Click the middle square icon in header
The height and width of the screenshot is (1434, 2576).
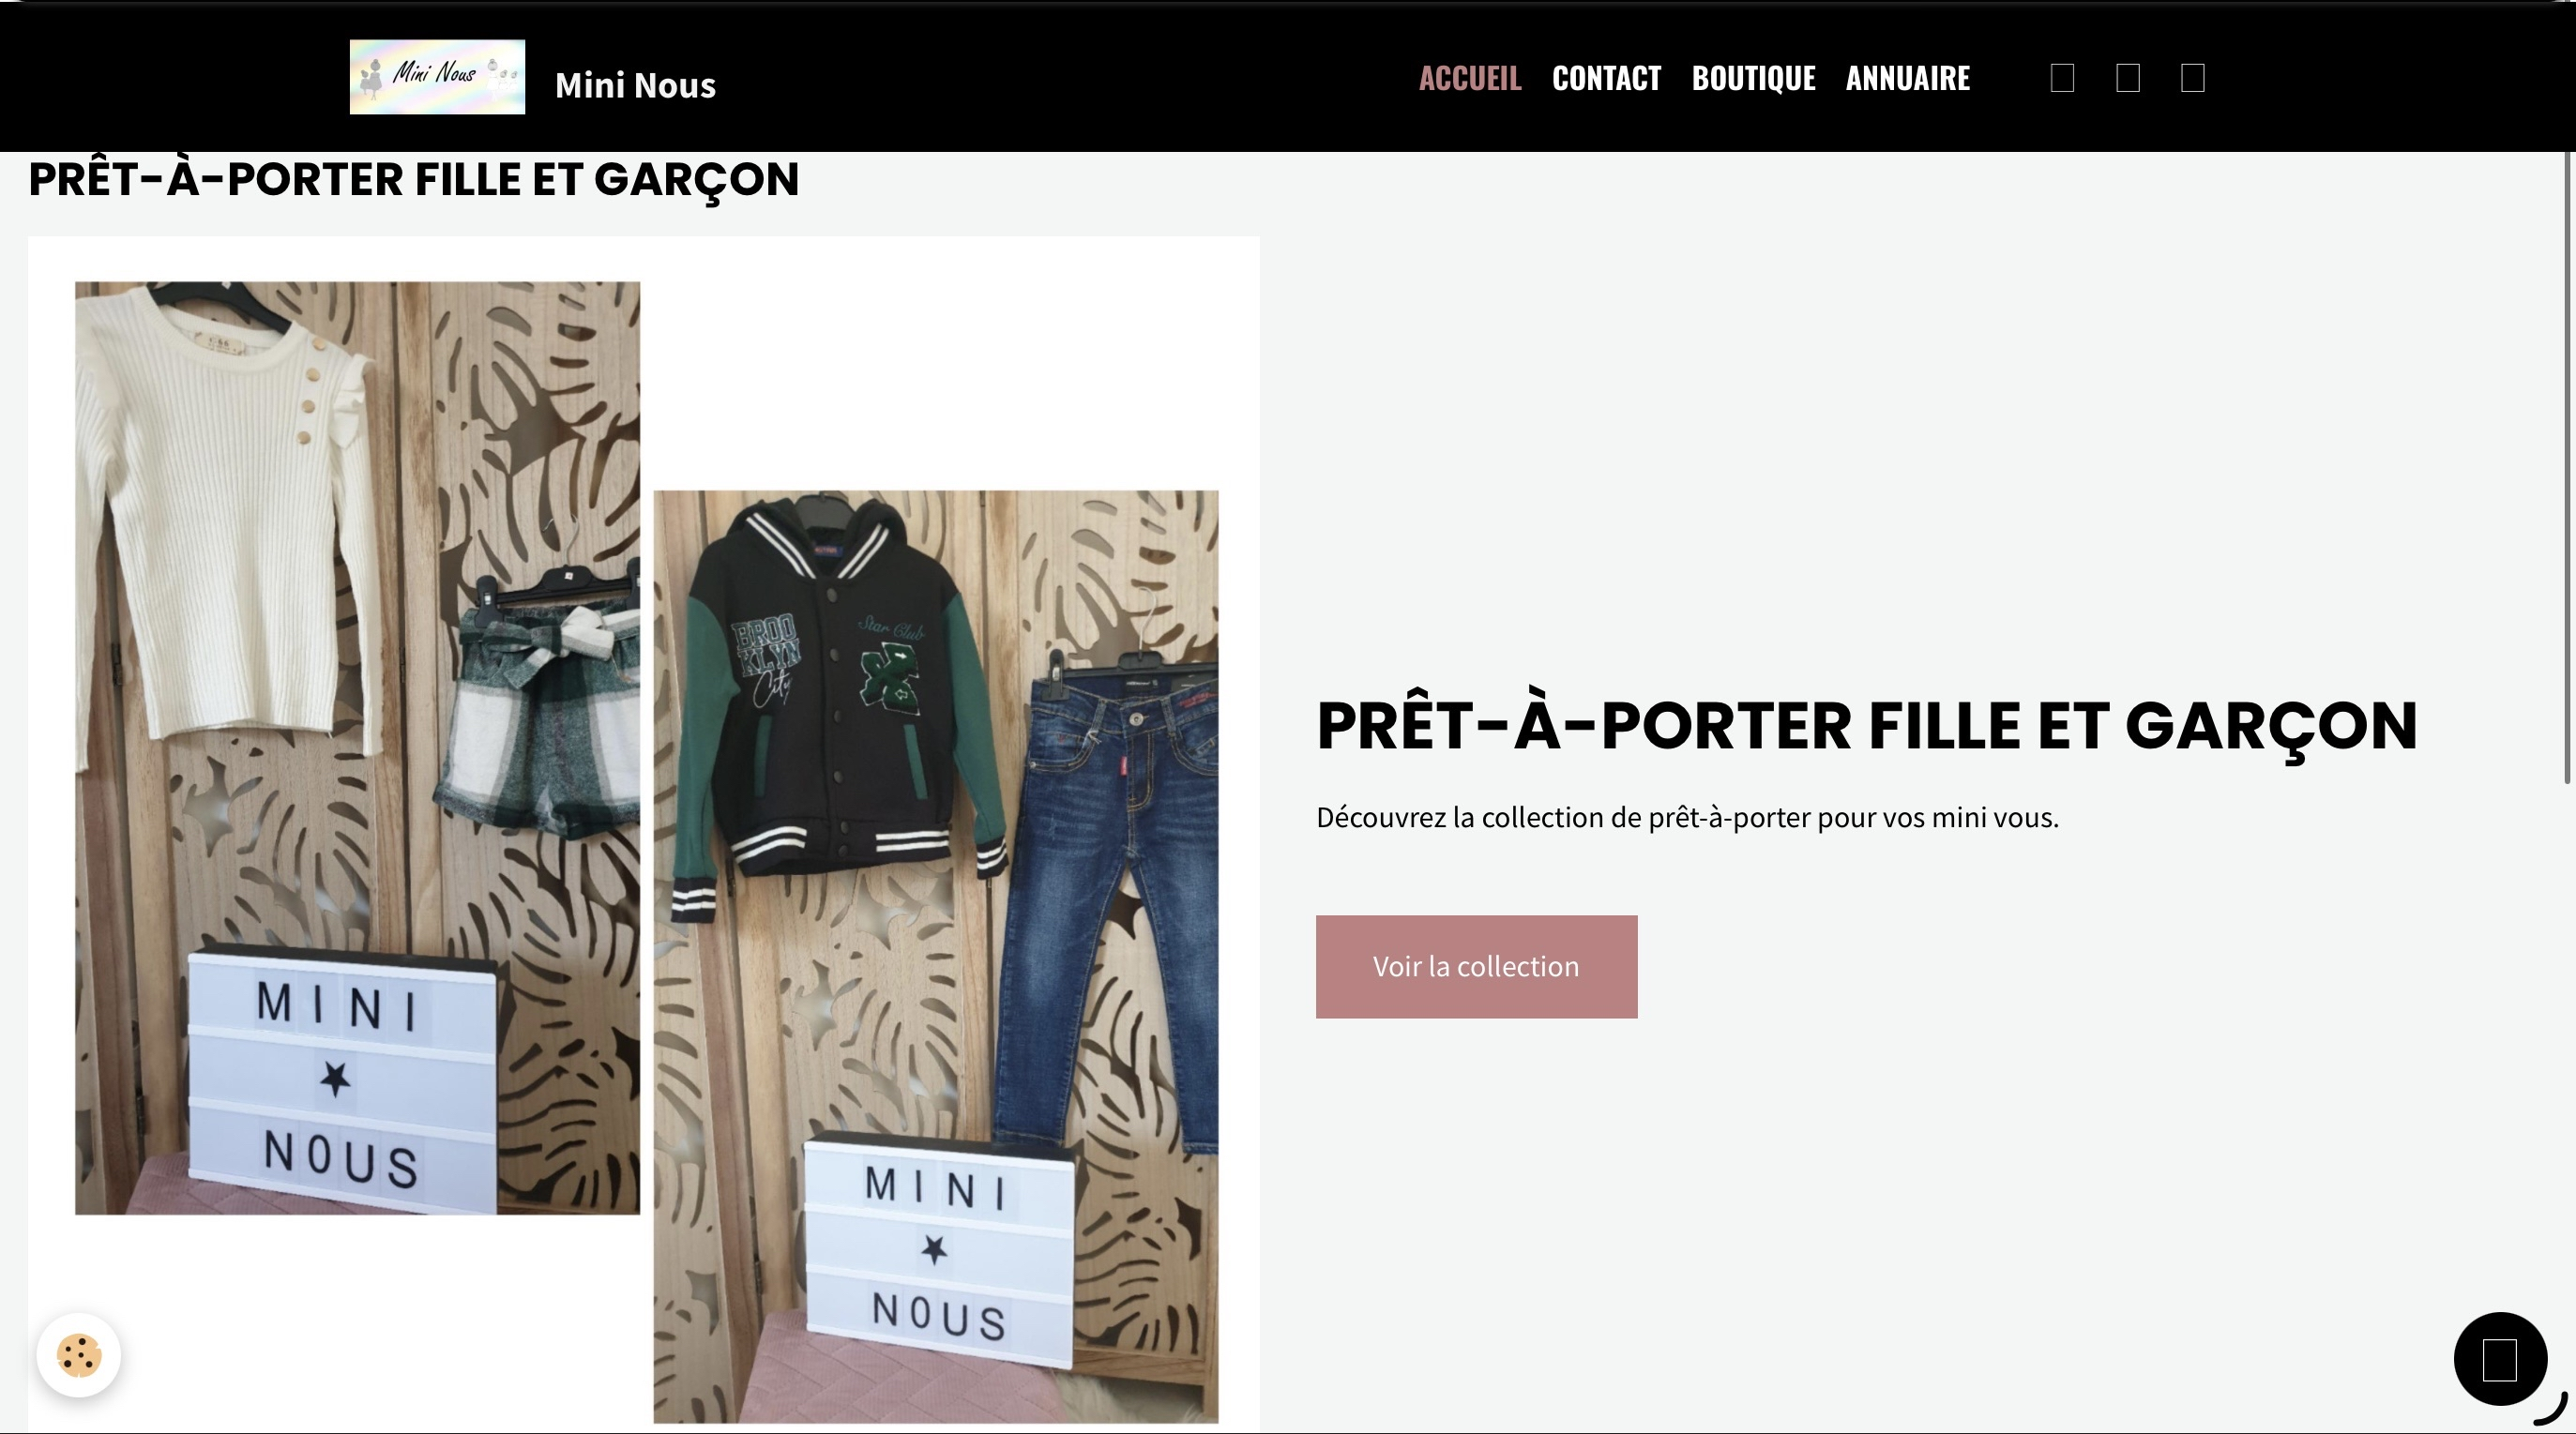point(2128,78)
